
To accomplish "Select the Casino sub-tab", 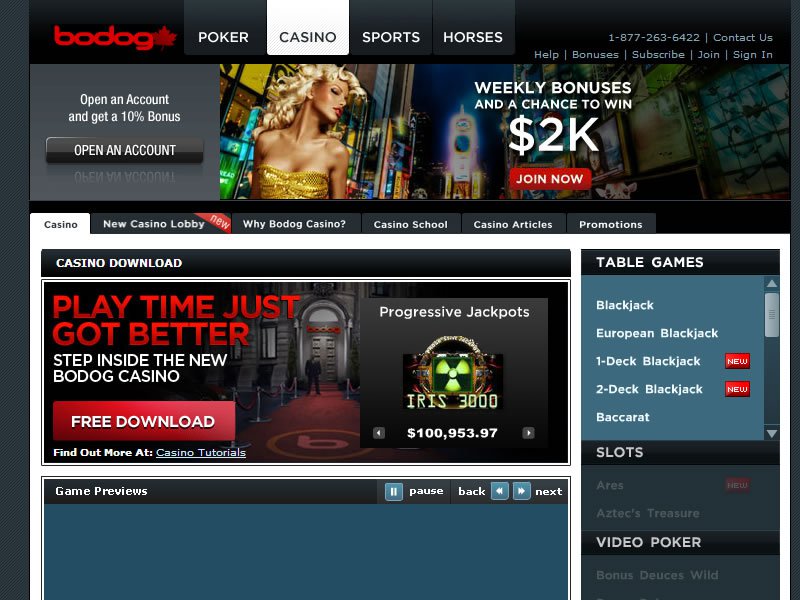I will tap(60, 224).
